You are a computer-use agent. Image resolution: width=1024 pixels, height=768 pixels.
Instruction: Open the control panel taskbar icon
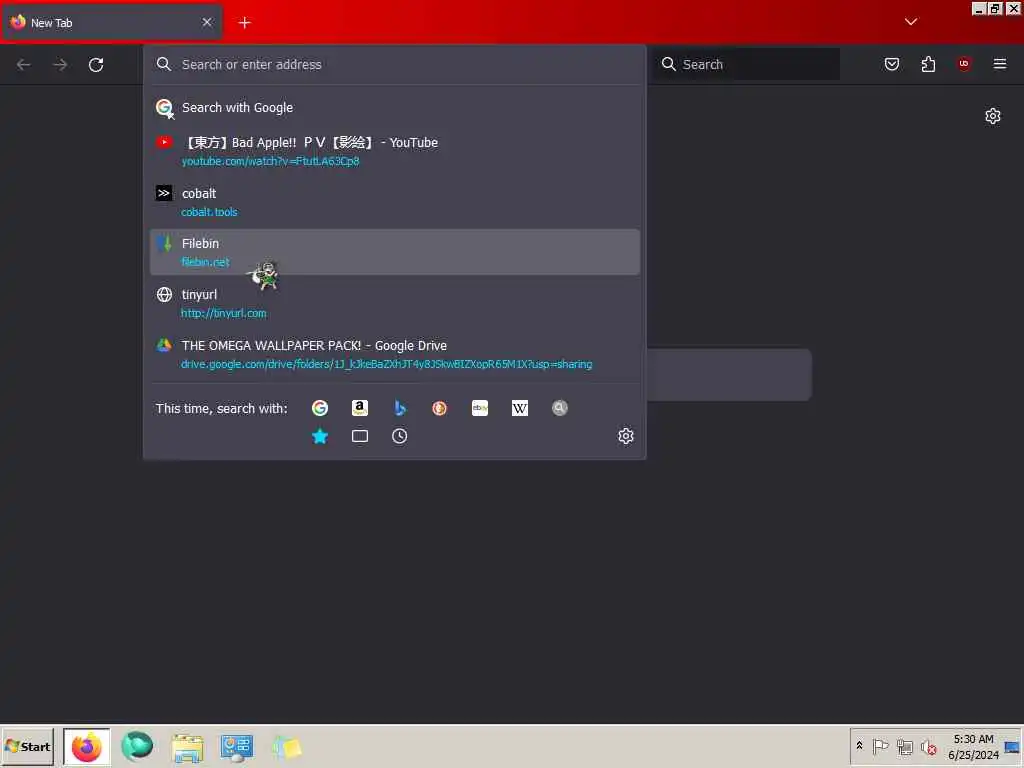[236, 747]
